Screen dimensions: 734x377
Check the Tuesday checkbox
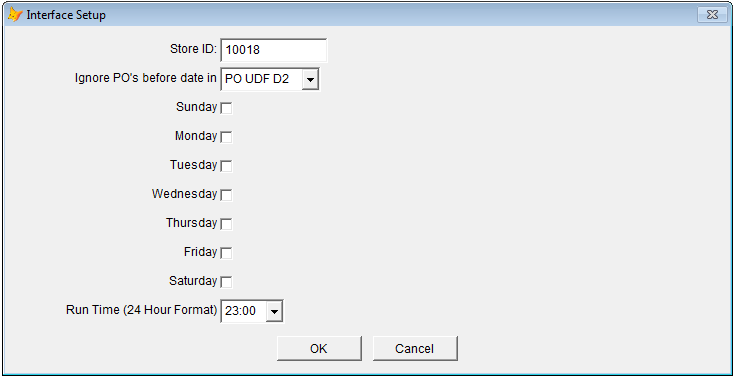[227, 166]
